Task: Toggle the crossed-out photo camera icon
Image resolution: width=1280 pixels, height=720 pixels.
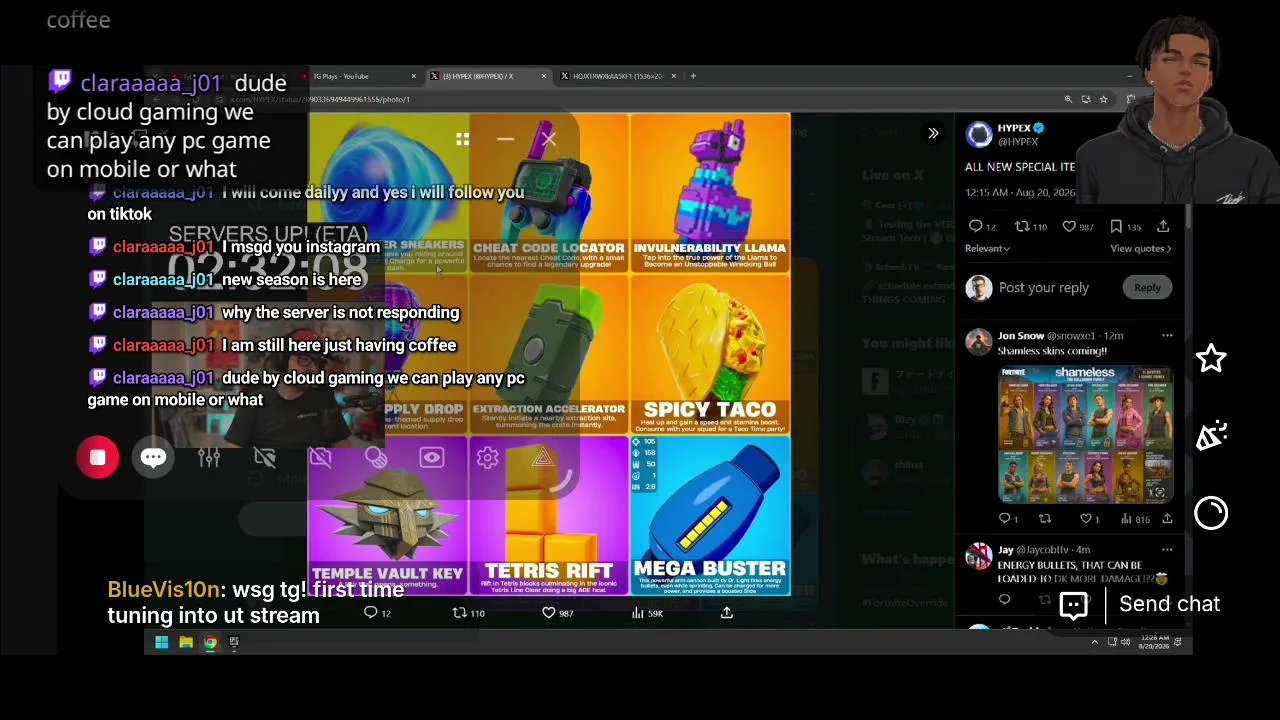Action: (320, 458)
